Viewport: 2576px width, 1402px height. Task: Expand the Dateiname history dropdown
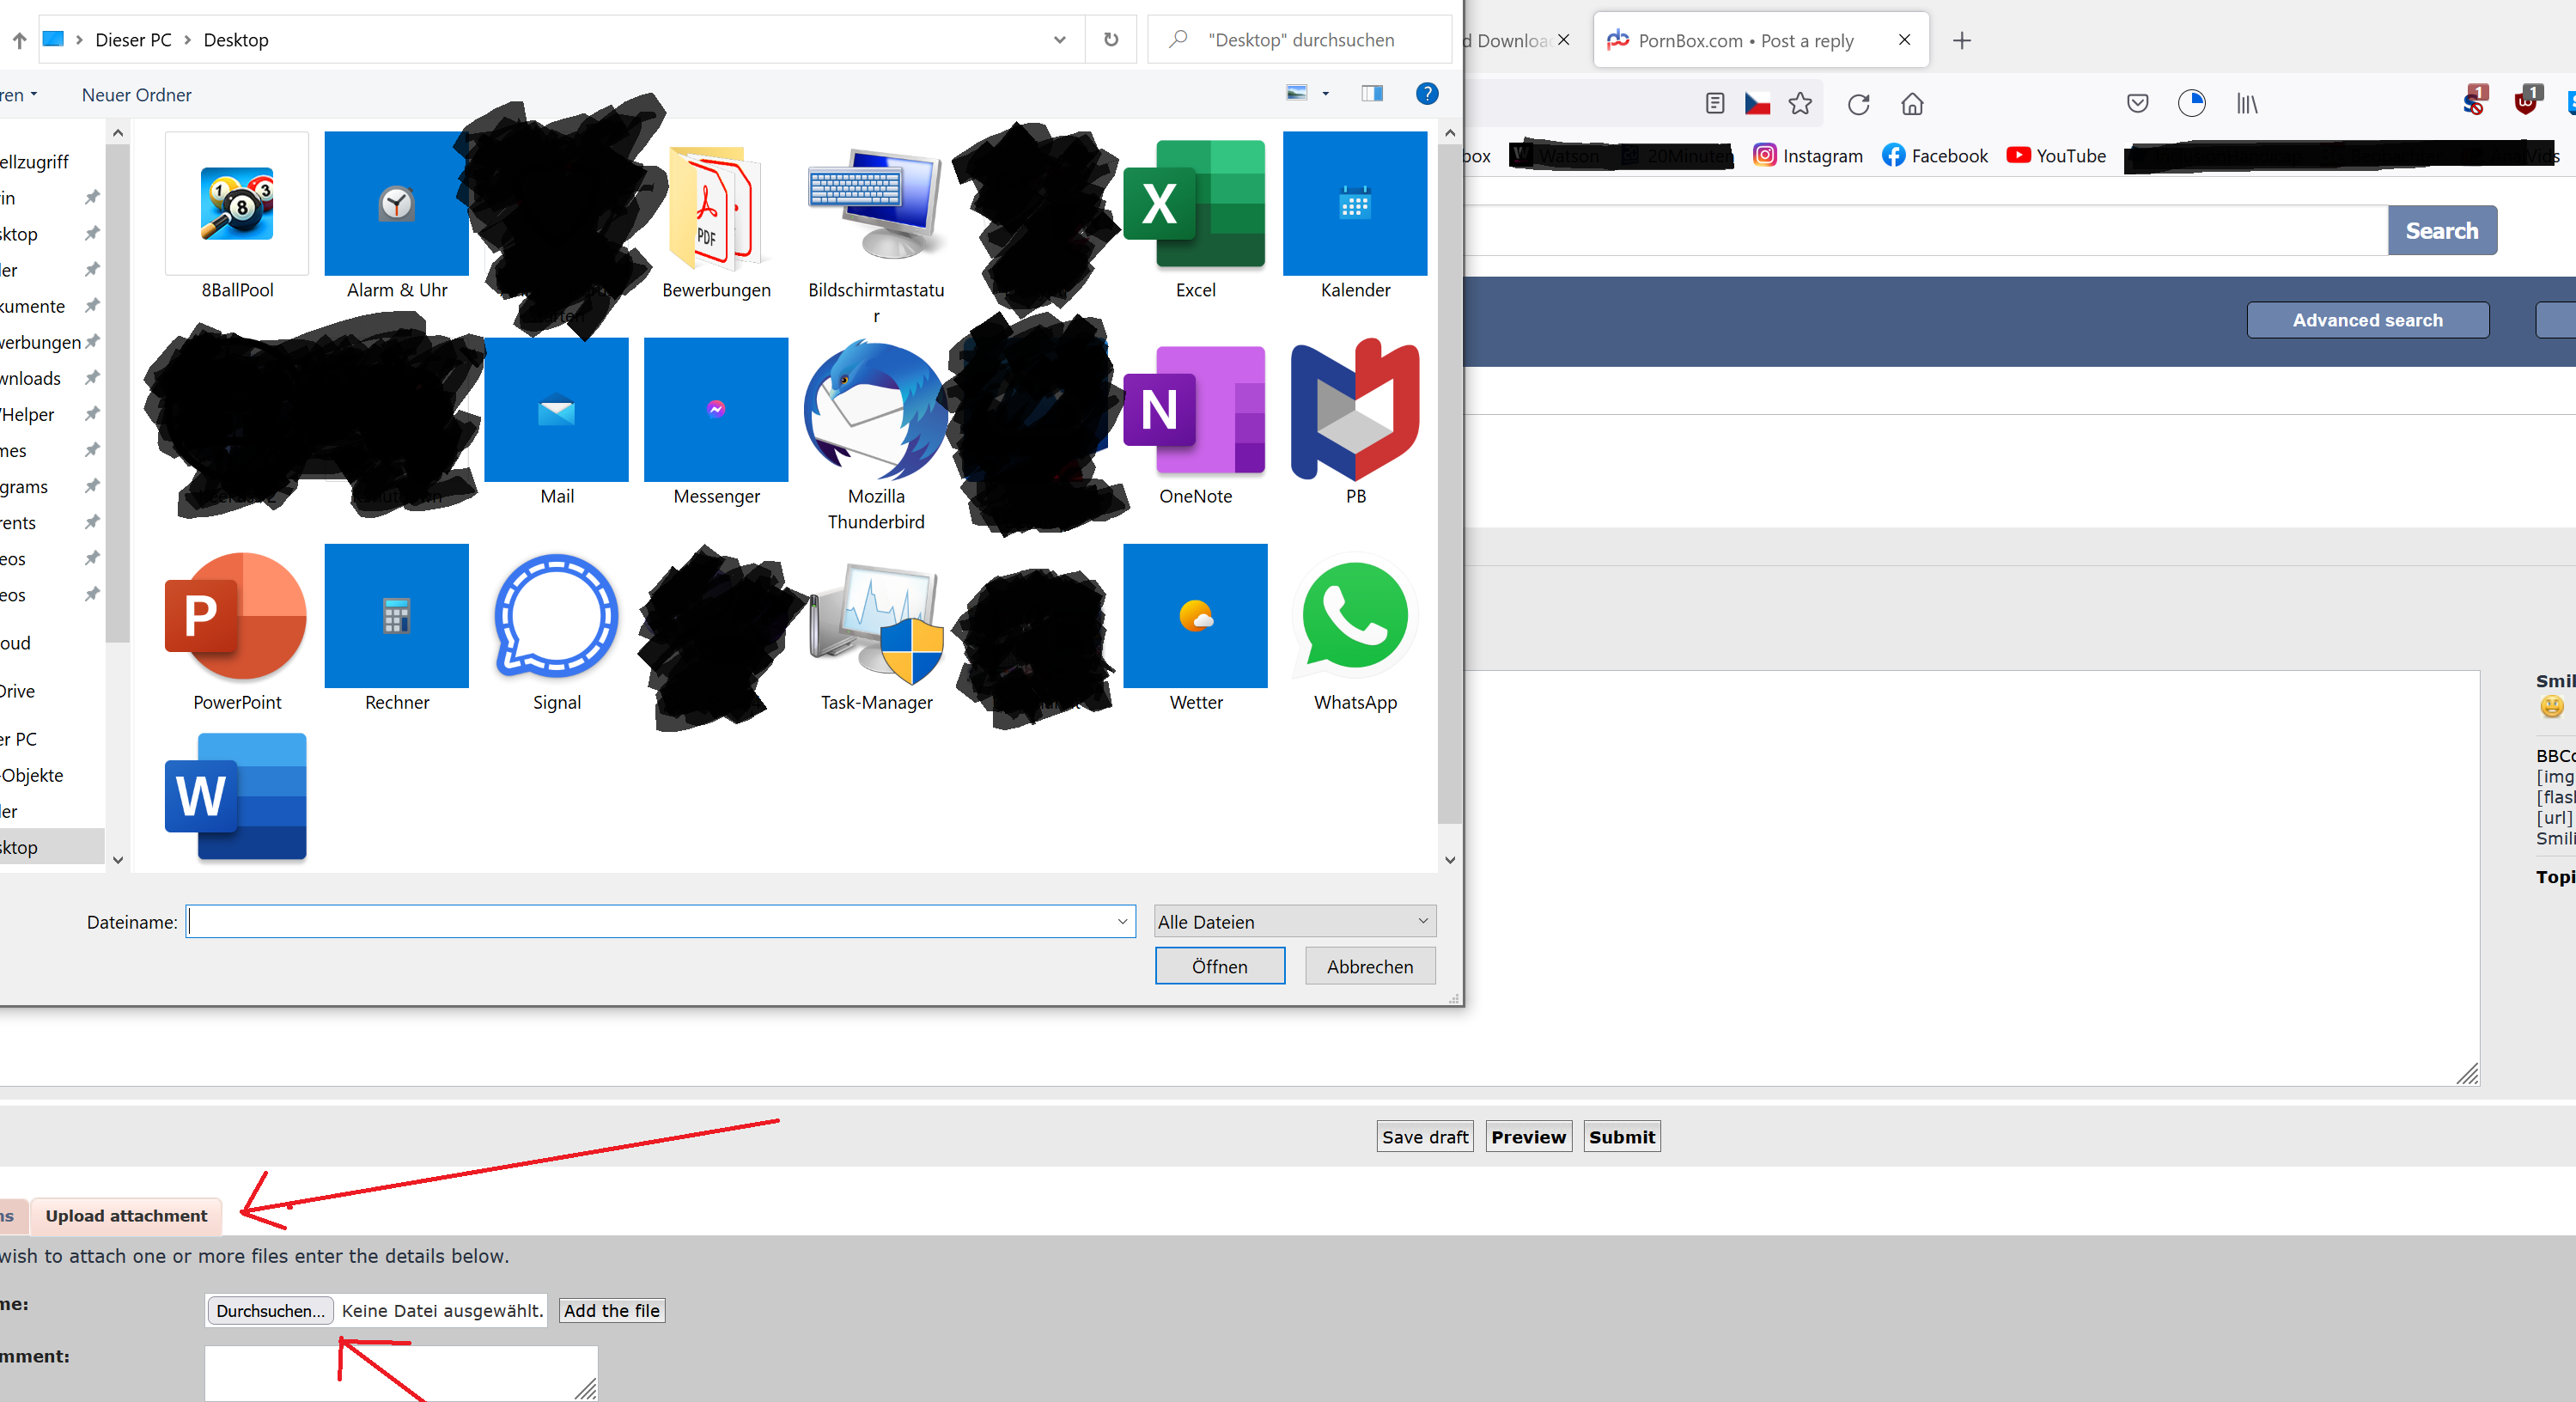[x=1122, y=921]
